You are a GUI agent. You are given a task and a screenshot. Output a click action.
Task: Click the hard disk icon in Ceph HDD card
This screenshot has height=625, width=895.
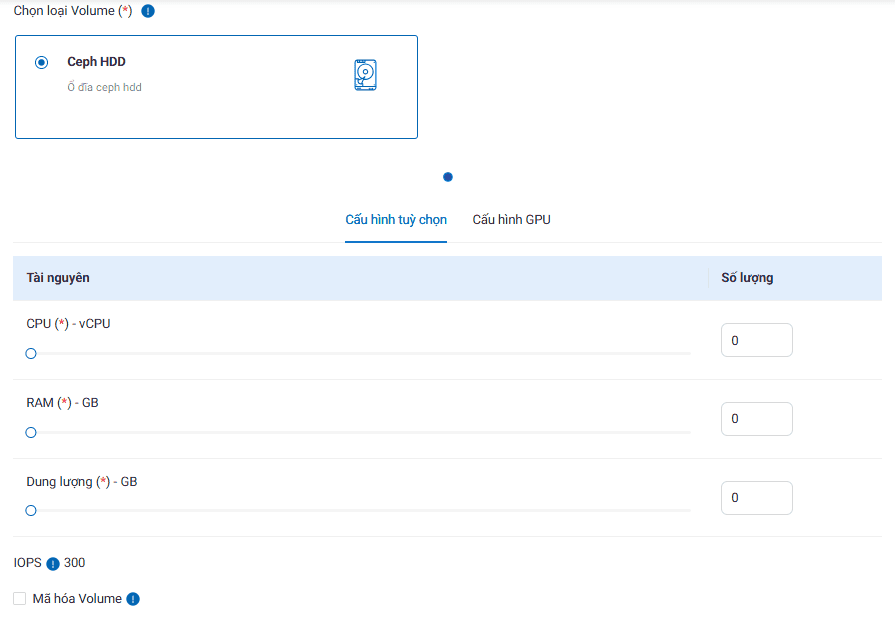(x=365, y=75)
